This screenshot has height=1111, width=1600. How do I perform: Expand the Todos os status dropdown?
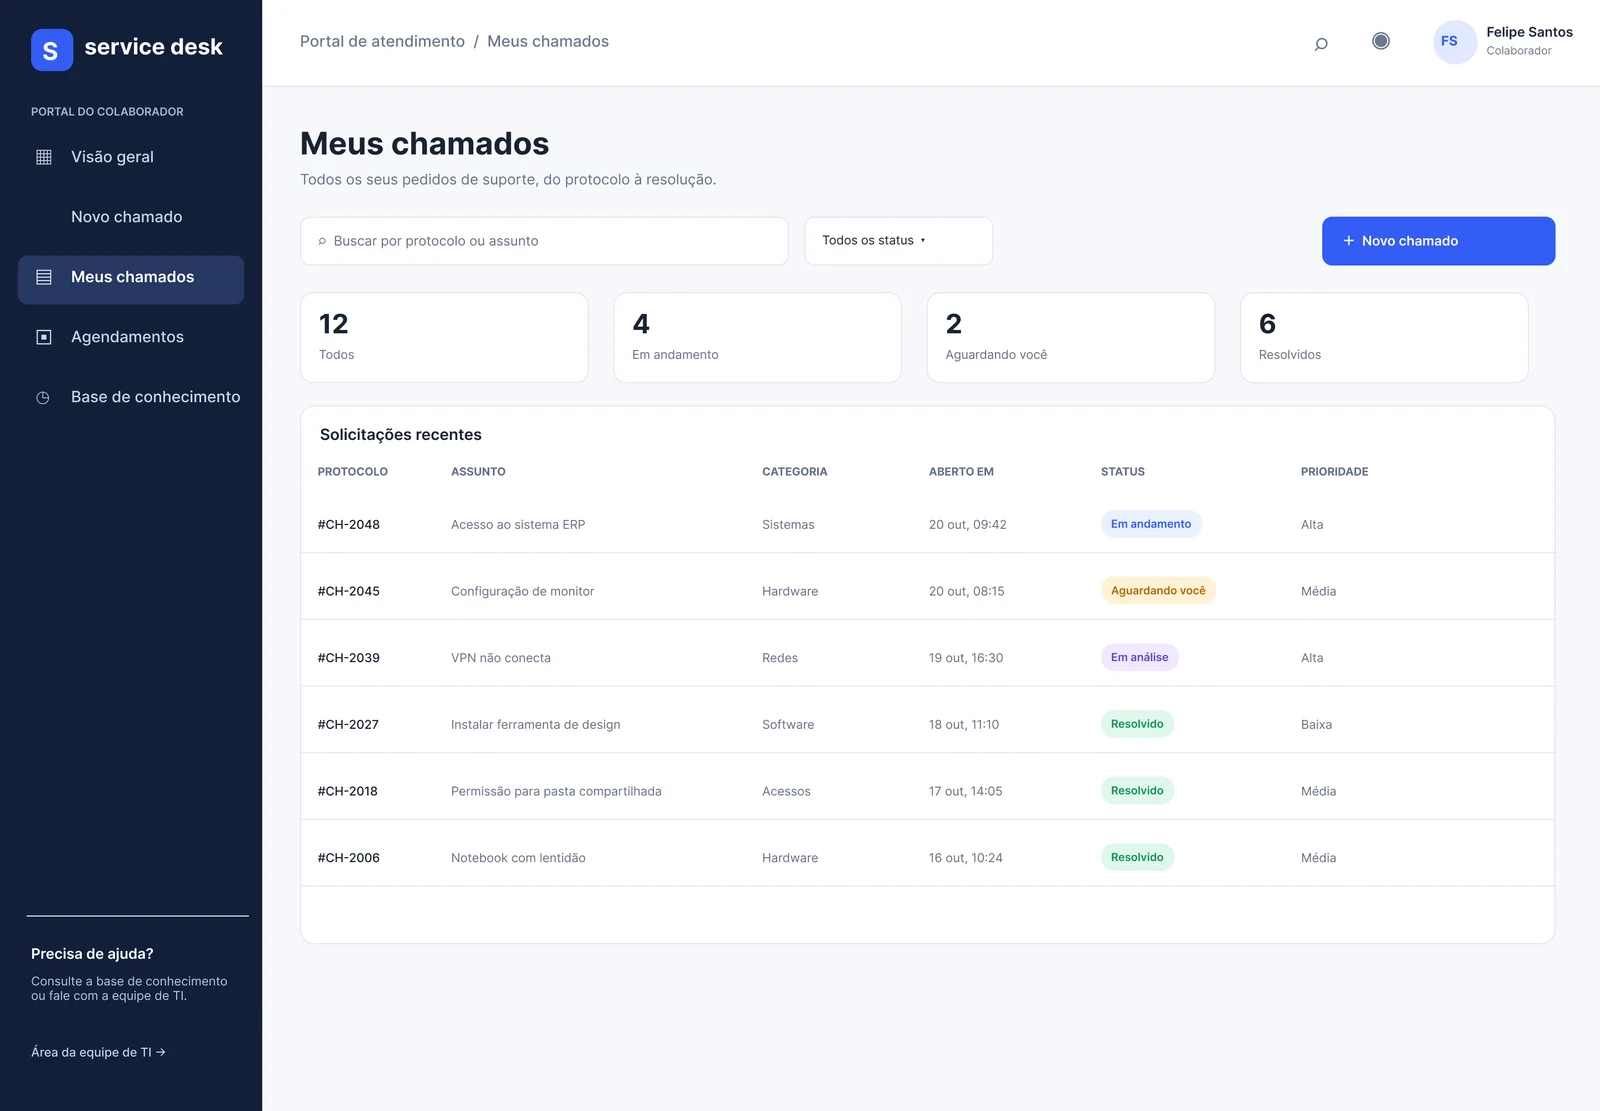898,241
